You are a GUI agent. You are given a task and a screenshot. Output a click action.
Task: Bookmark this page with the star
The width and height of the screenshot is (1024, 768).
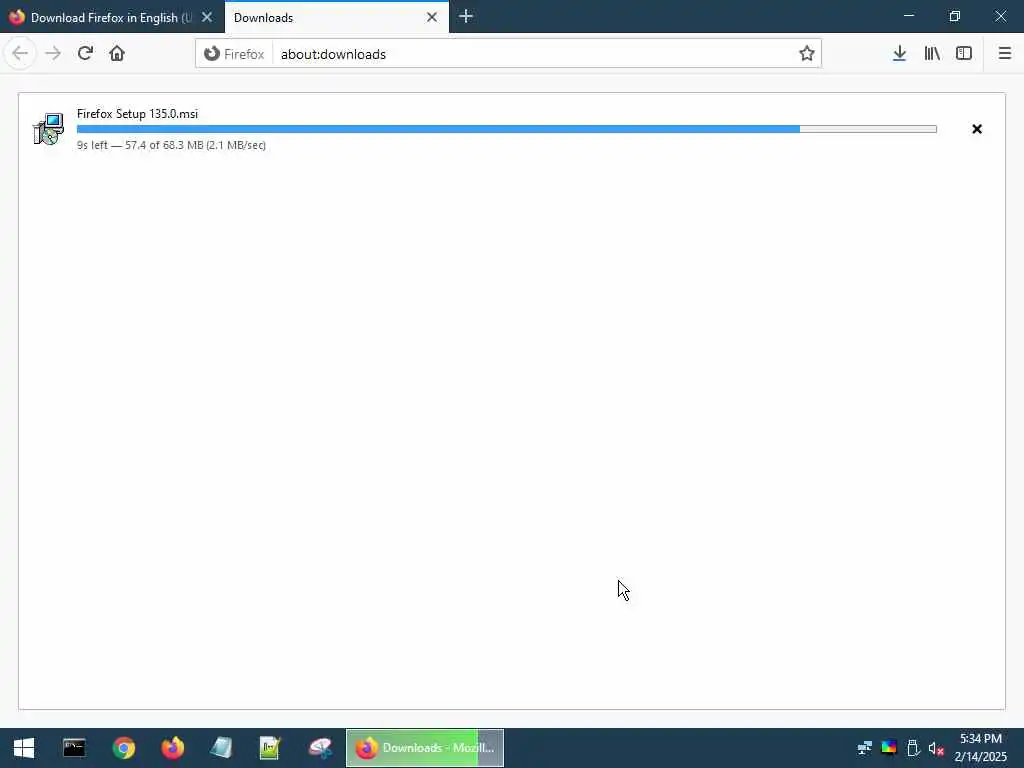807,54
